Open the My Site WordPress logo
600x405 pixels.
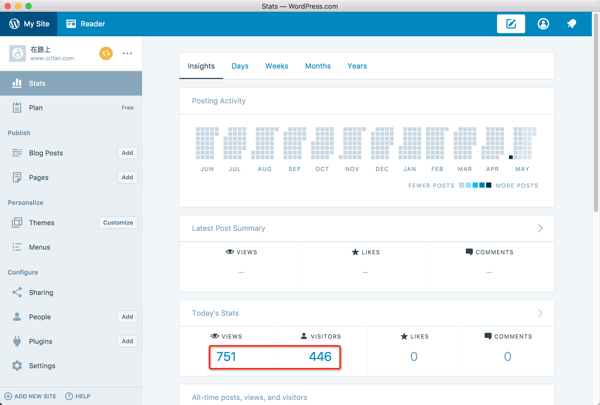tap(14, 24)
